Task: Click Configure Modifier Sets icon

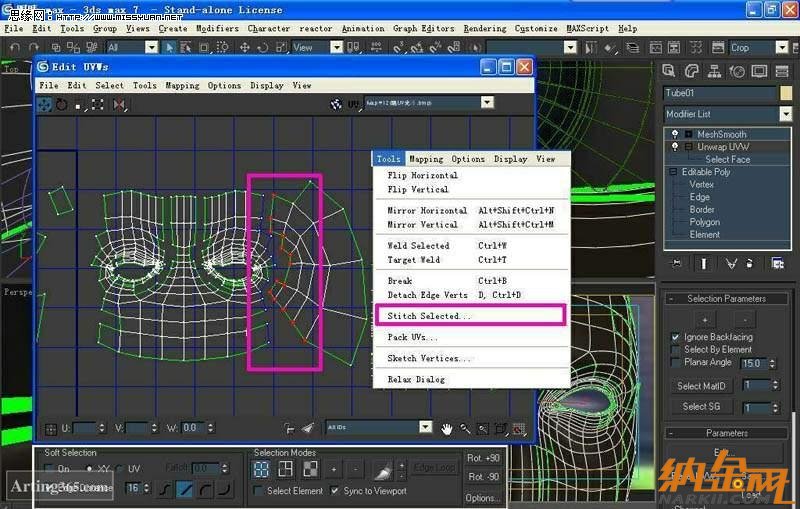Action: click(x=778, y=263)
